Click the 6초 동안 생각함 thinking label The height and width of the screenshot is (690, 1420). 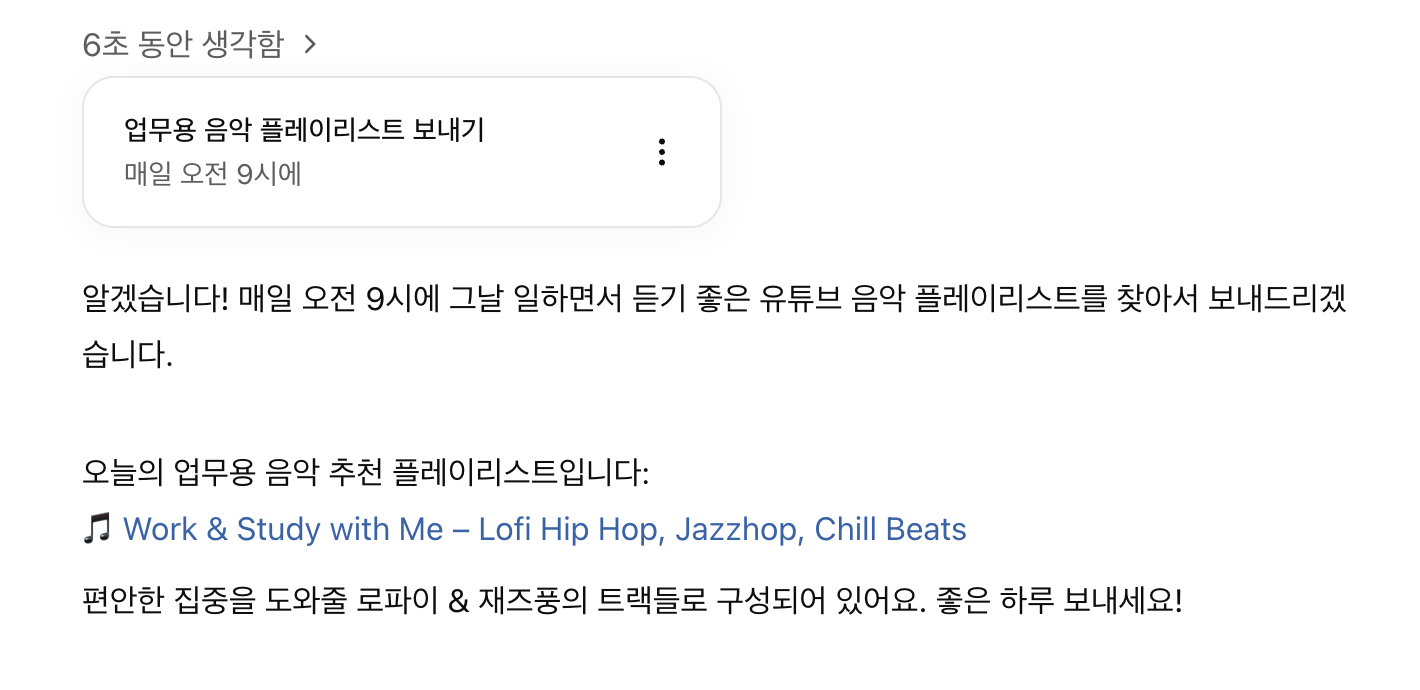tap(183, 44)
